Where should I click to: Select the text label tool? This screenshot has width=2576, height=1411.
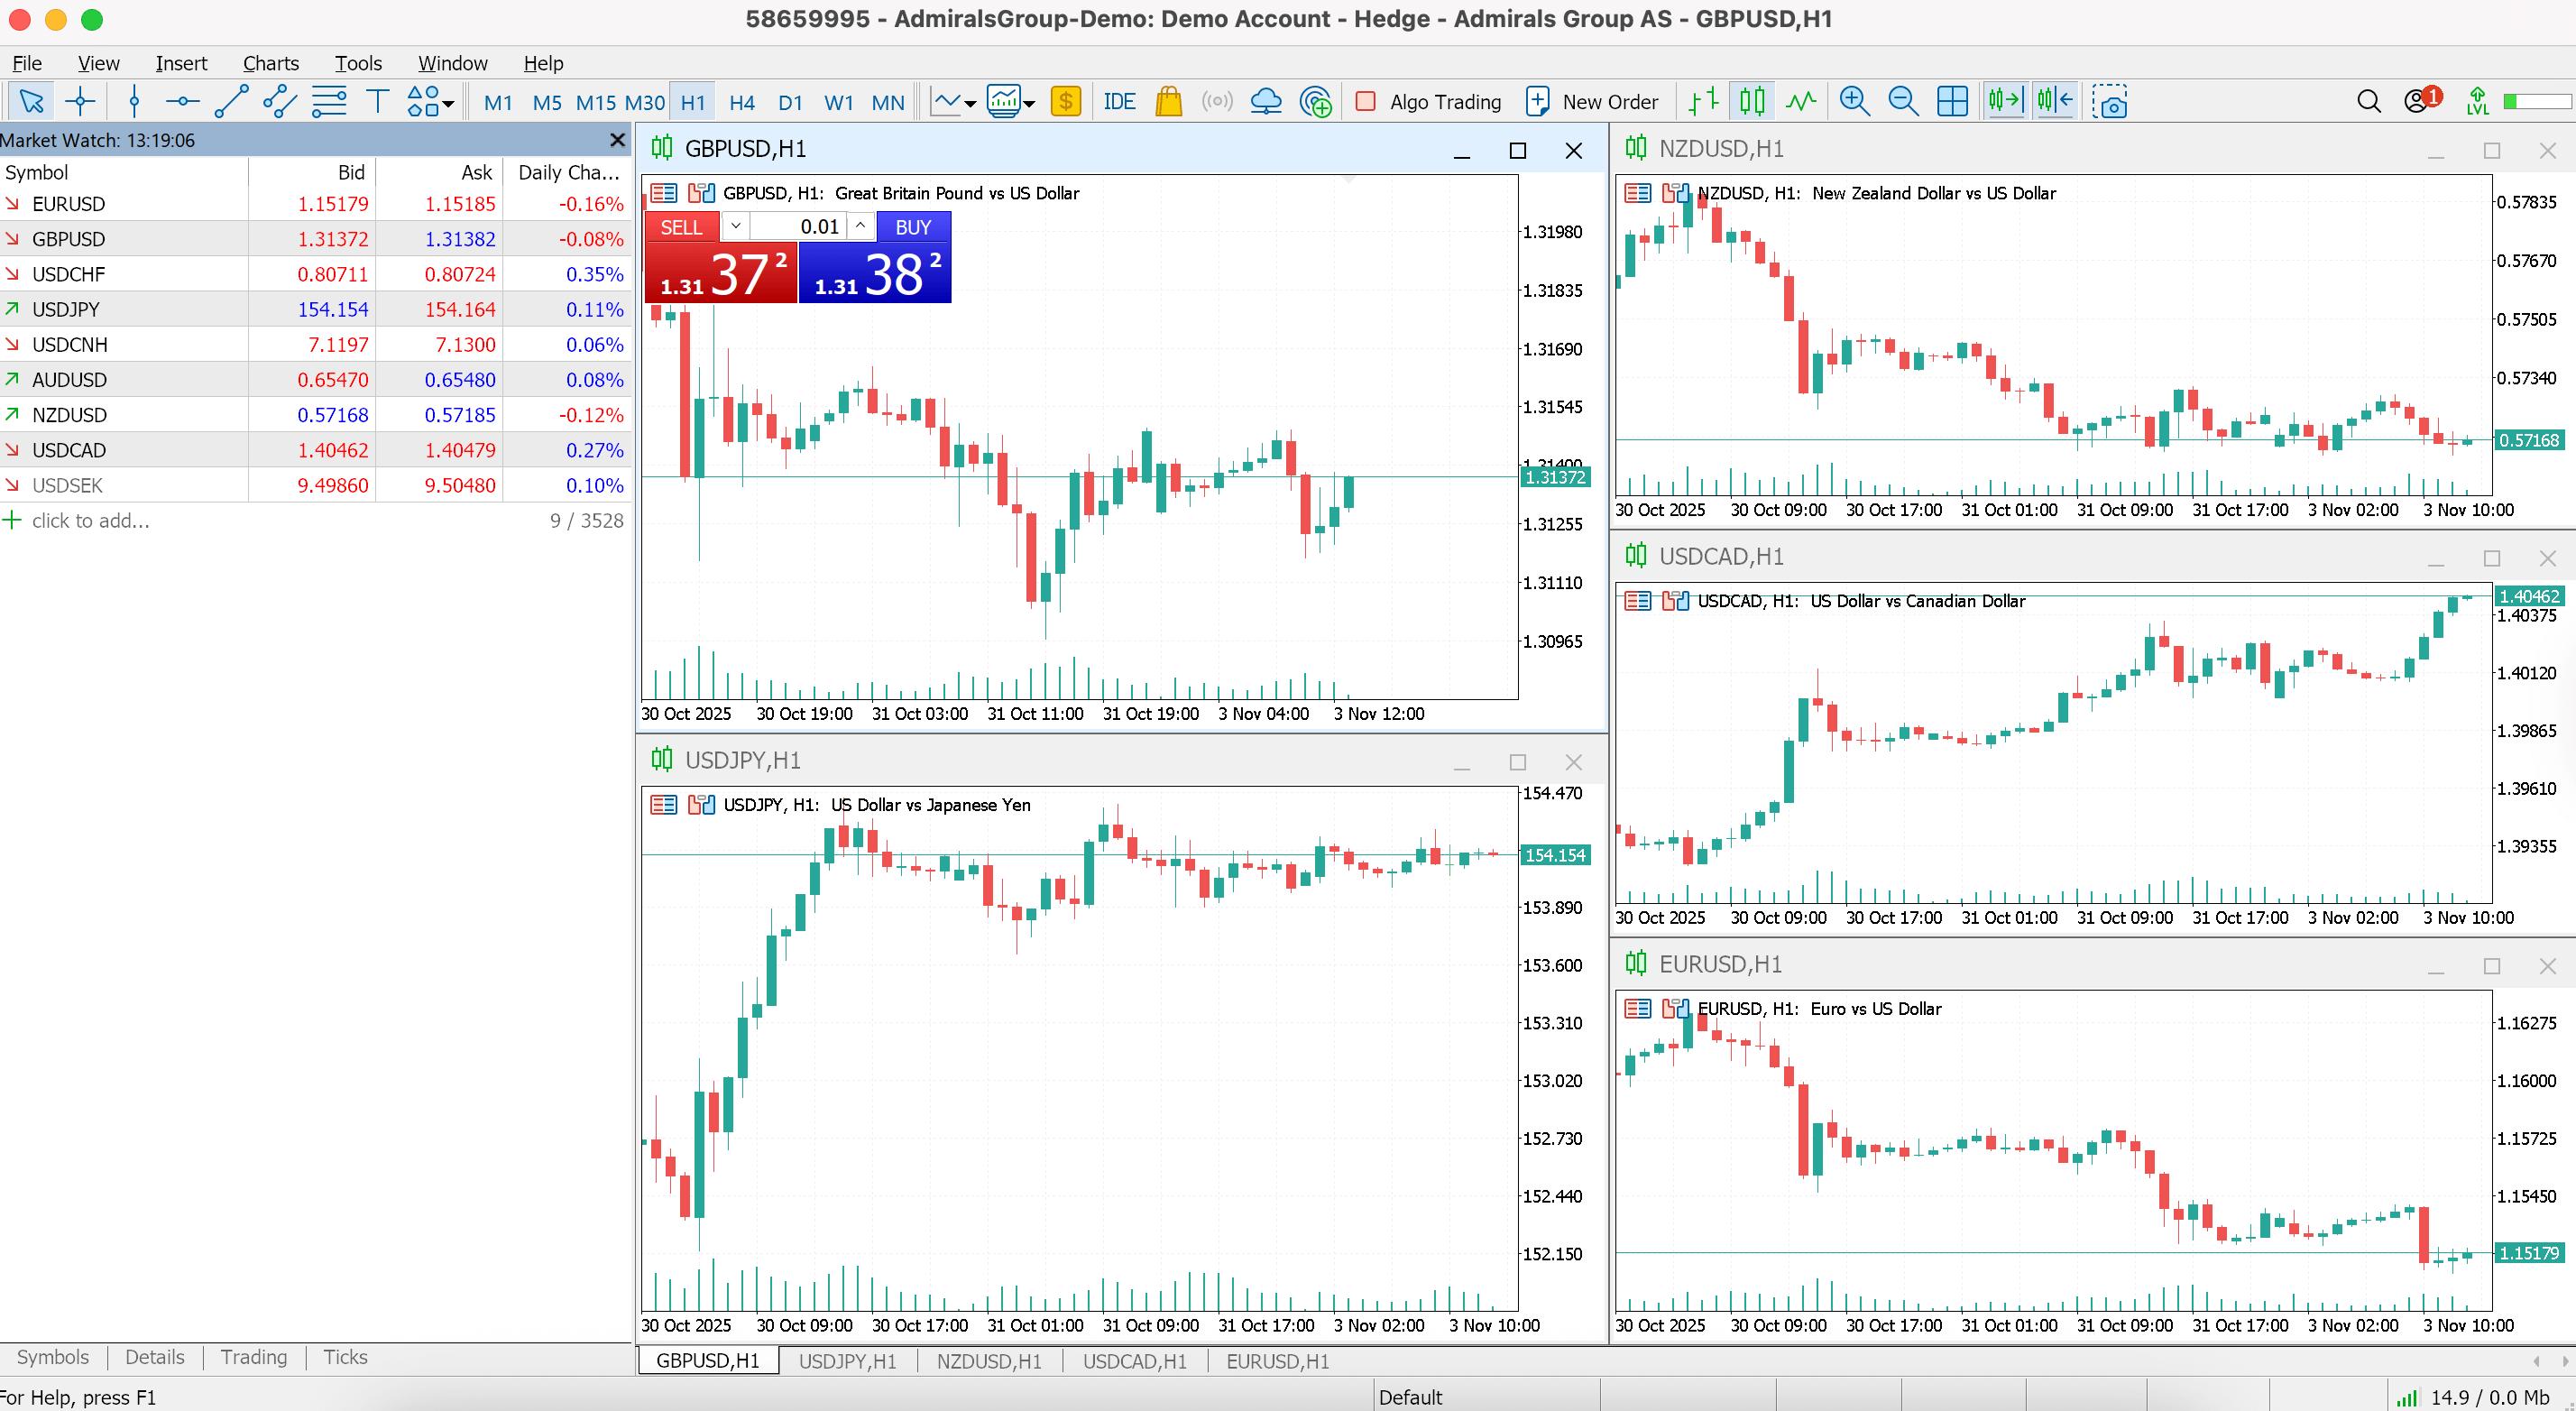(377, 101)
